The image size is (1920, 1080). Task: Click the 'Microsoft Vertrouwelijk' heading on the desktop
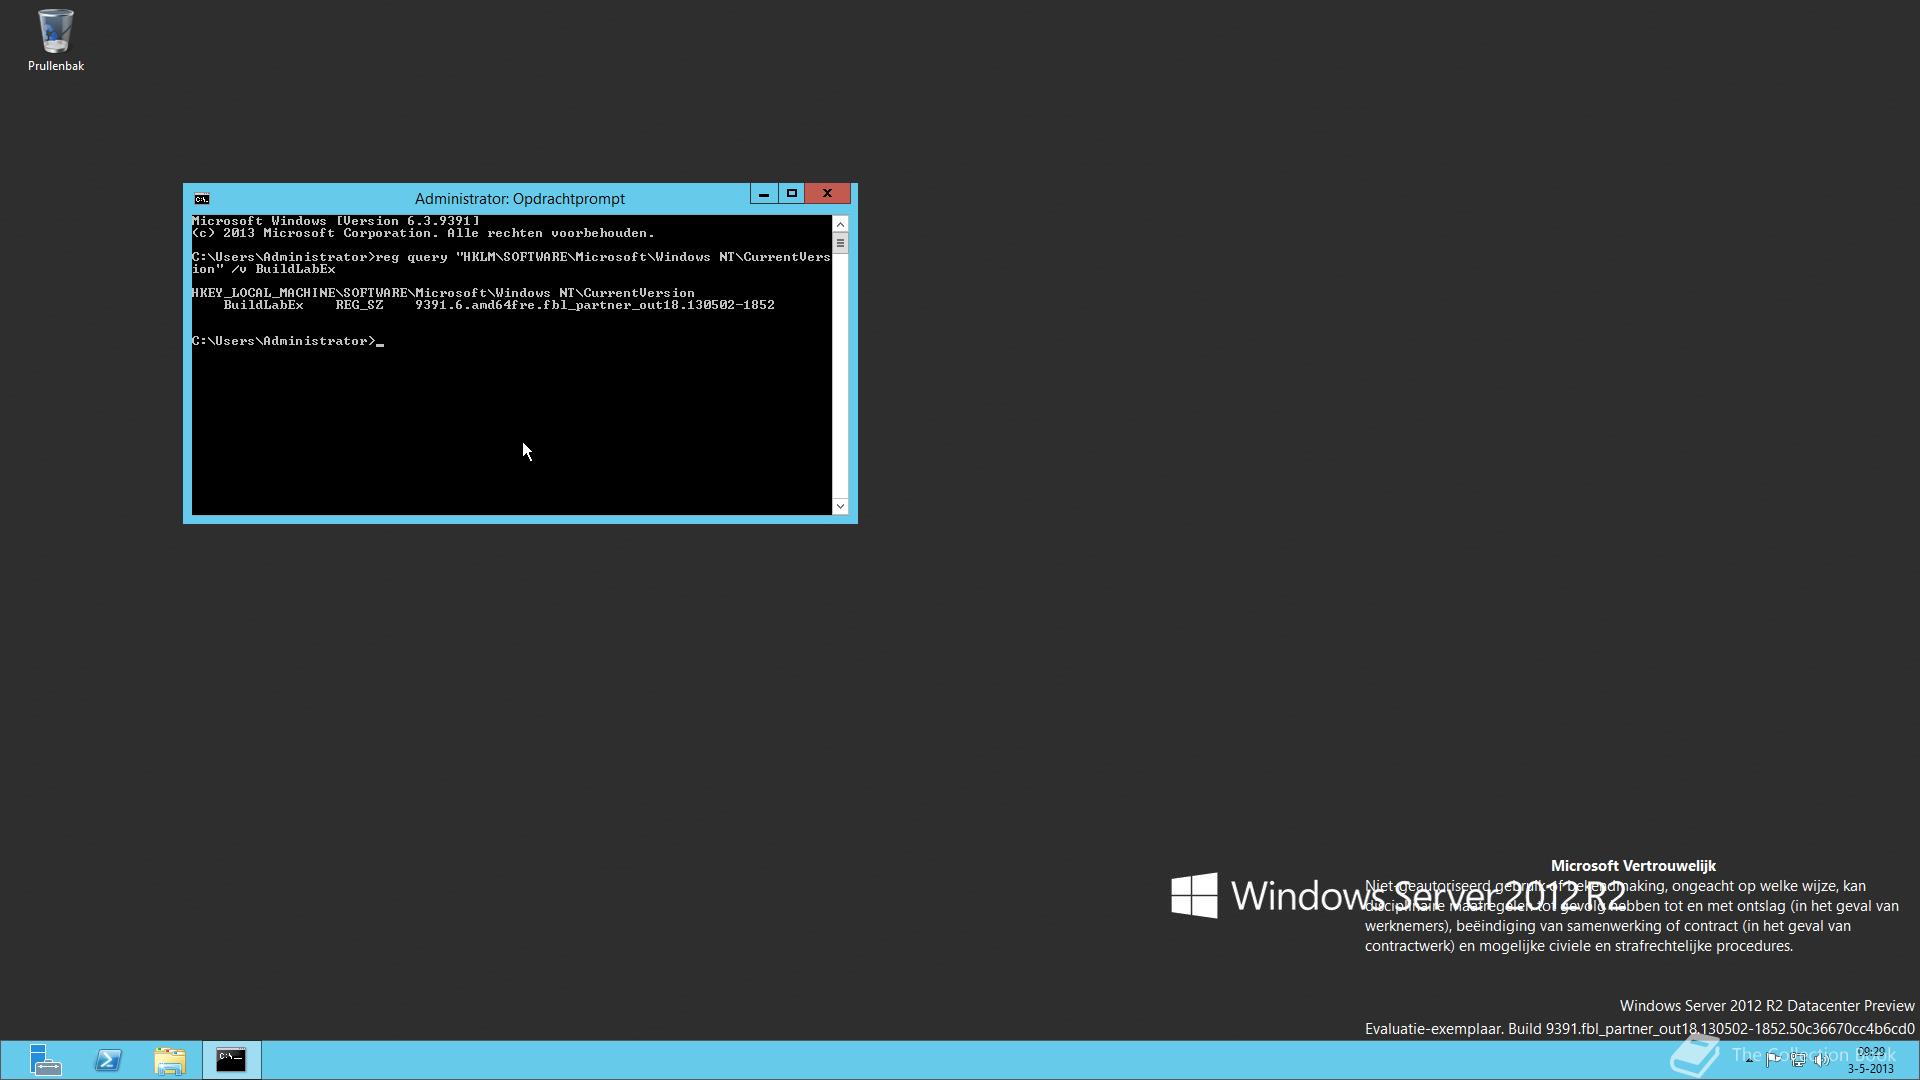pos(1633,866)
